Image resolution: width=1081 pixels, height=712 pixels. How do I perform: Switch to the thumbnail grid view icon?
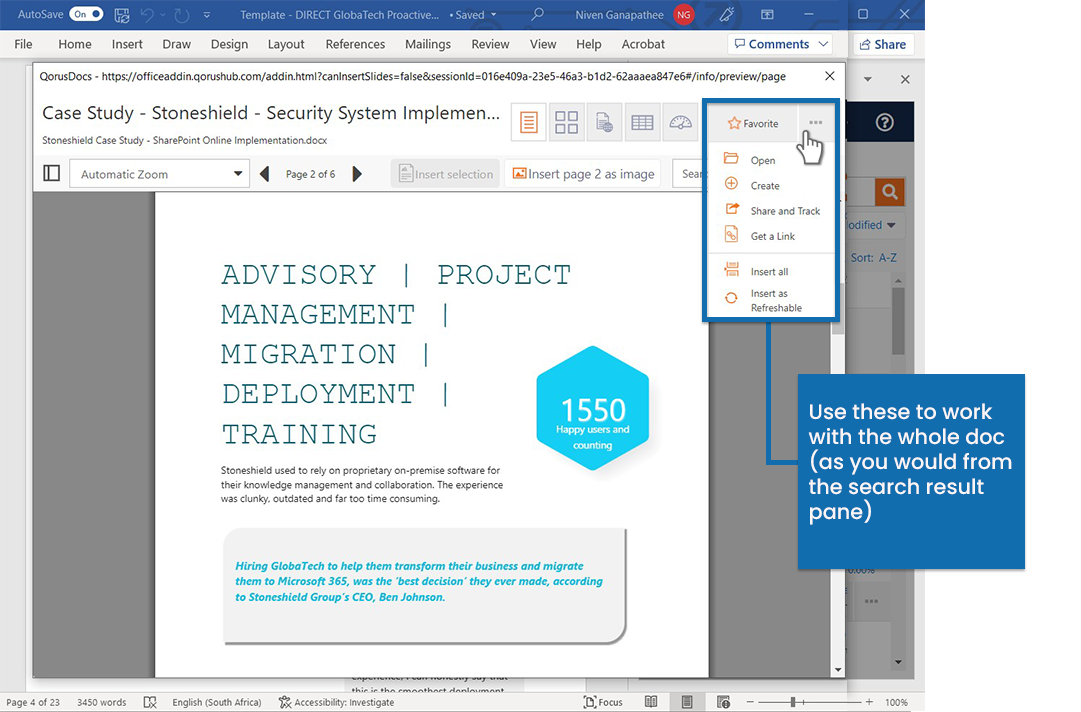(566, 122)
